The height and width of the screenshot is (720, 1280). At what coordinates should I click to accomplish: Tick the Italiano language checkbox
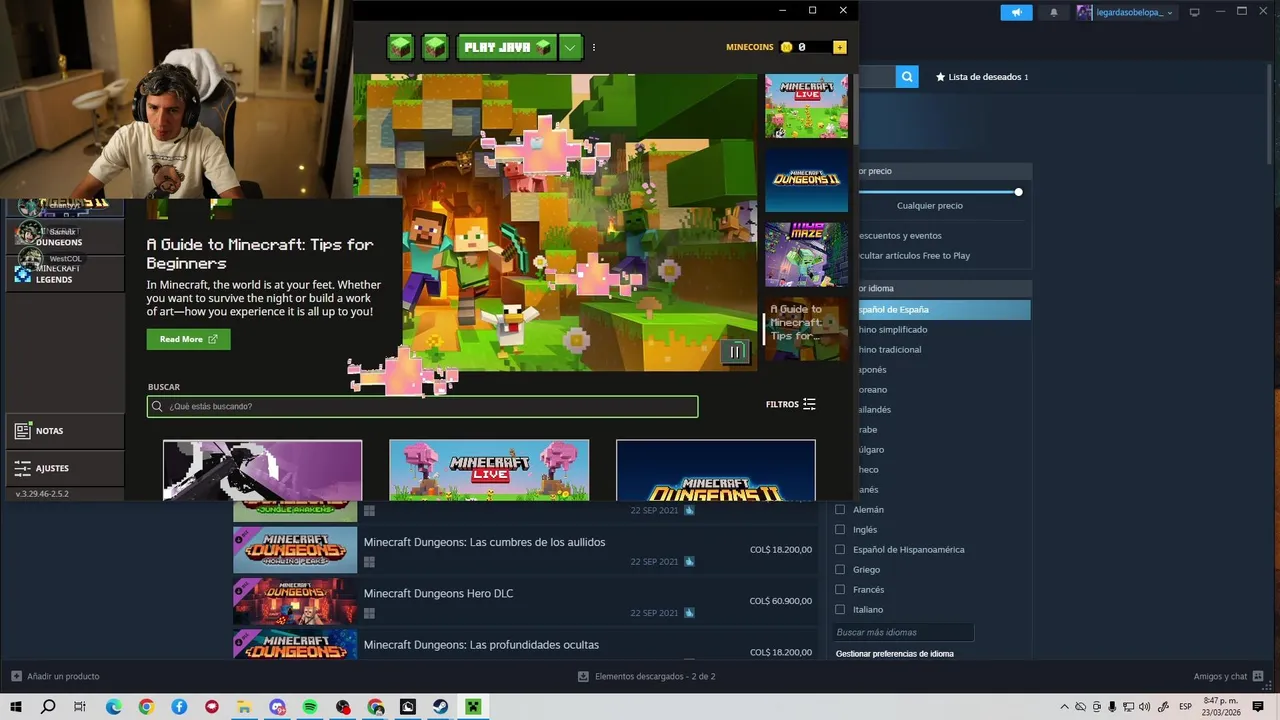[840, 609]
